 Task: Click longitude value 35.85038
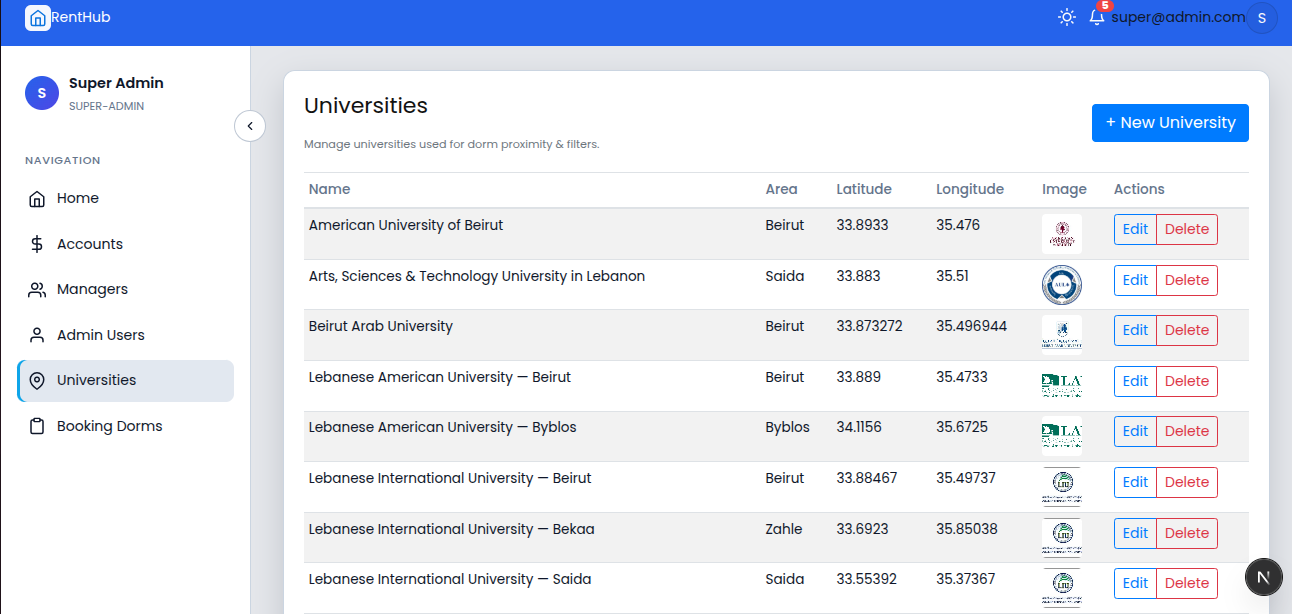coord(967,529)
